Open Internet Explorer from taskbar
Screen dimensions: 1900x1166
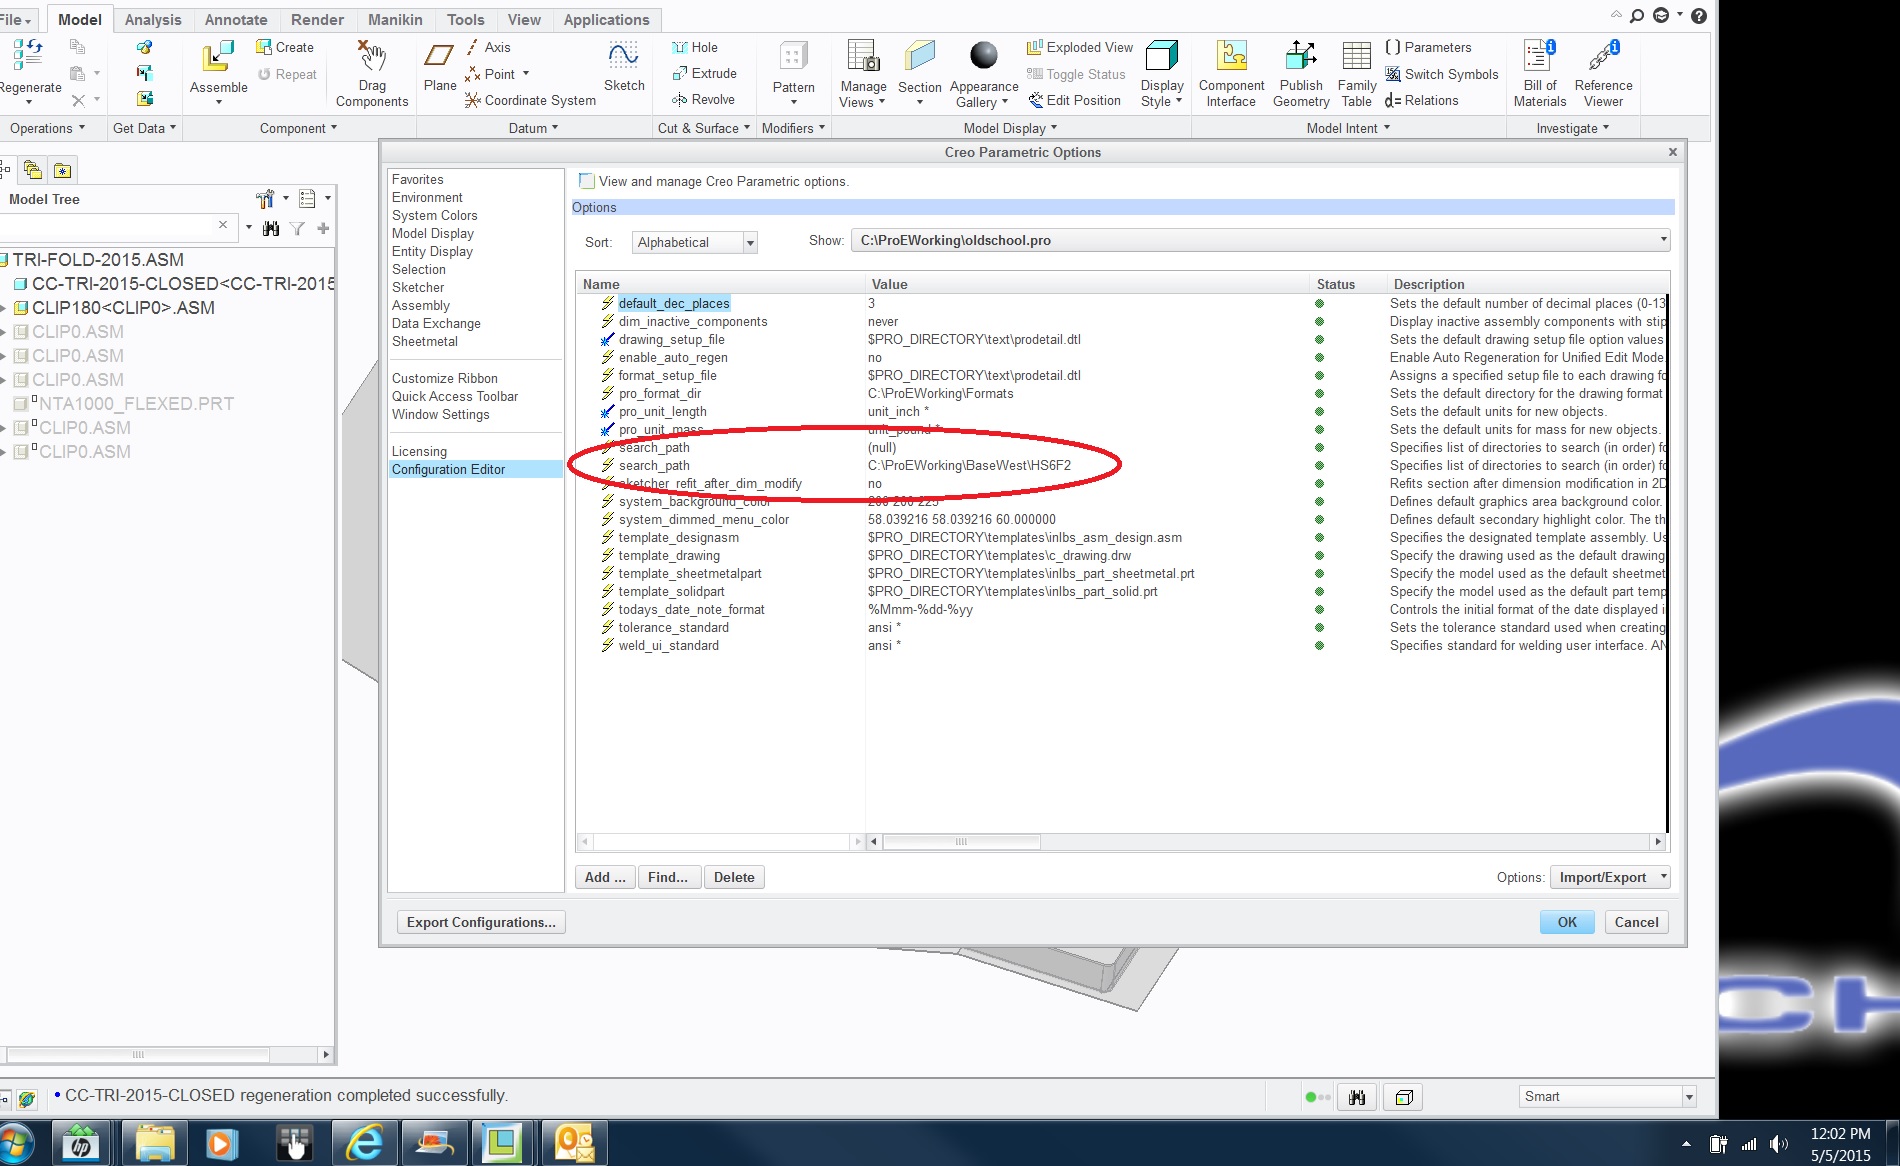tap(364, 1142)
